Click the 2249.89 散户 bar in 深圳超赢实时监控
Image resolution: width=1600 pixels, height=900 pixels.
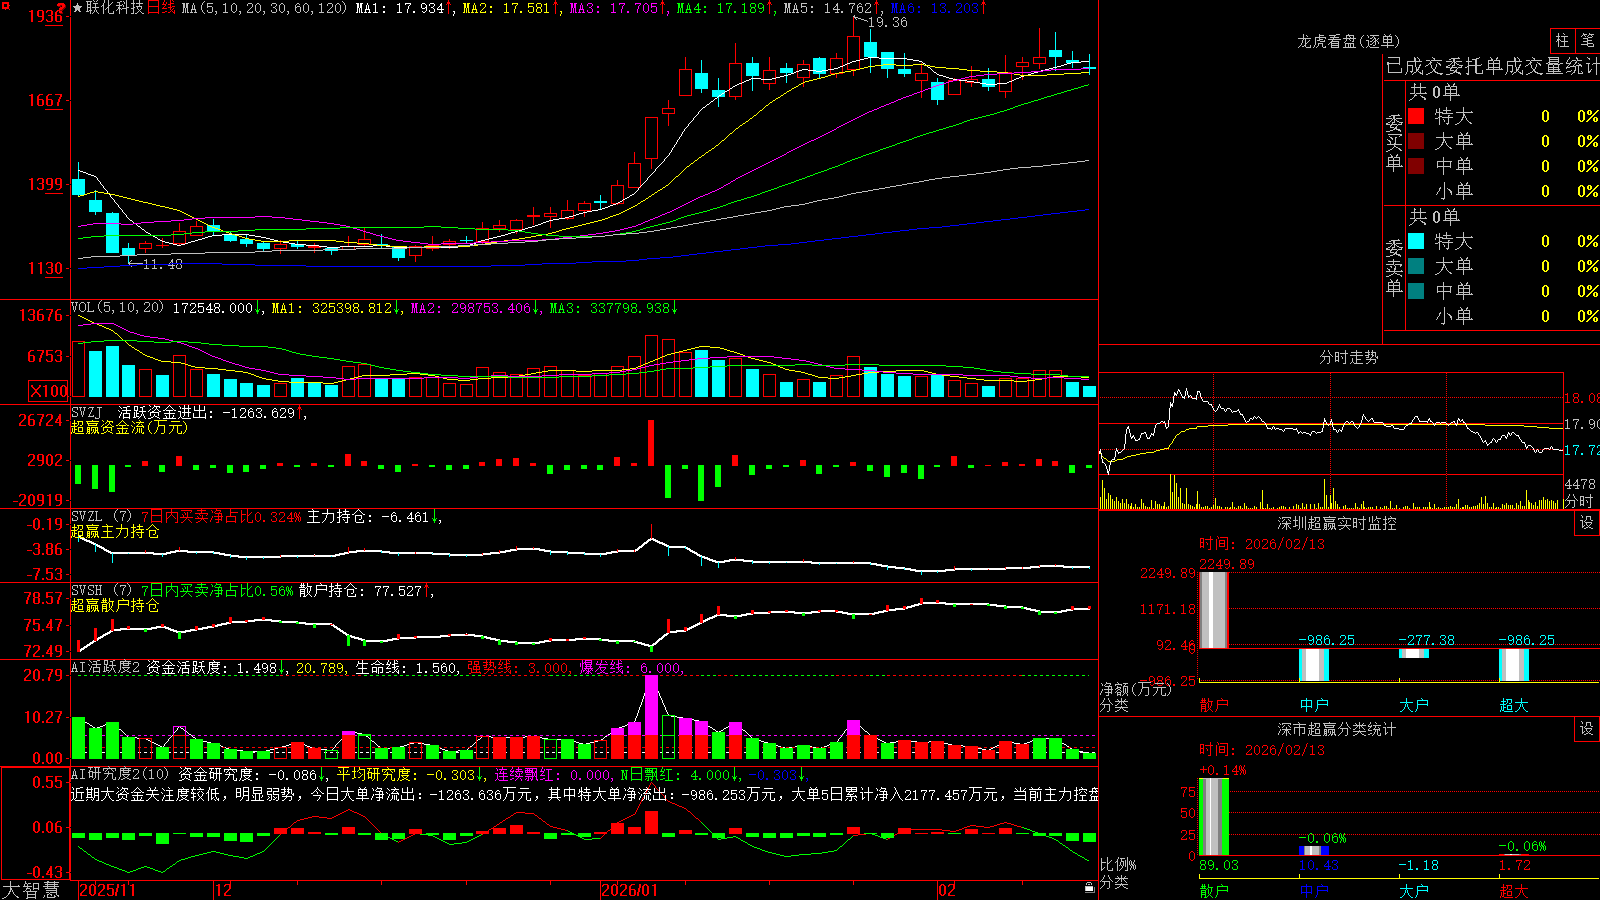pos(1214,610)
